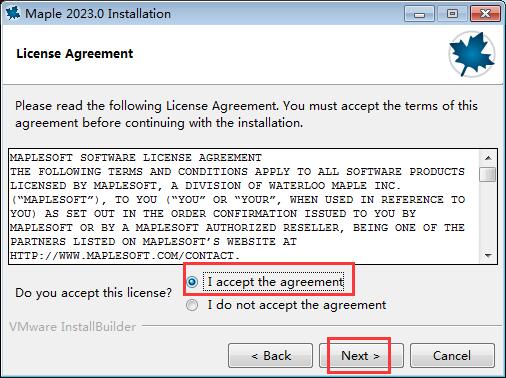Click the large blue Maple leaf logo
This screenshot has width=506, height=378.
pos(472,54)
